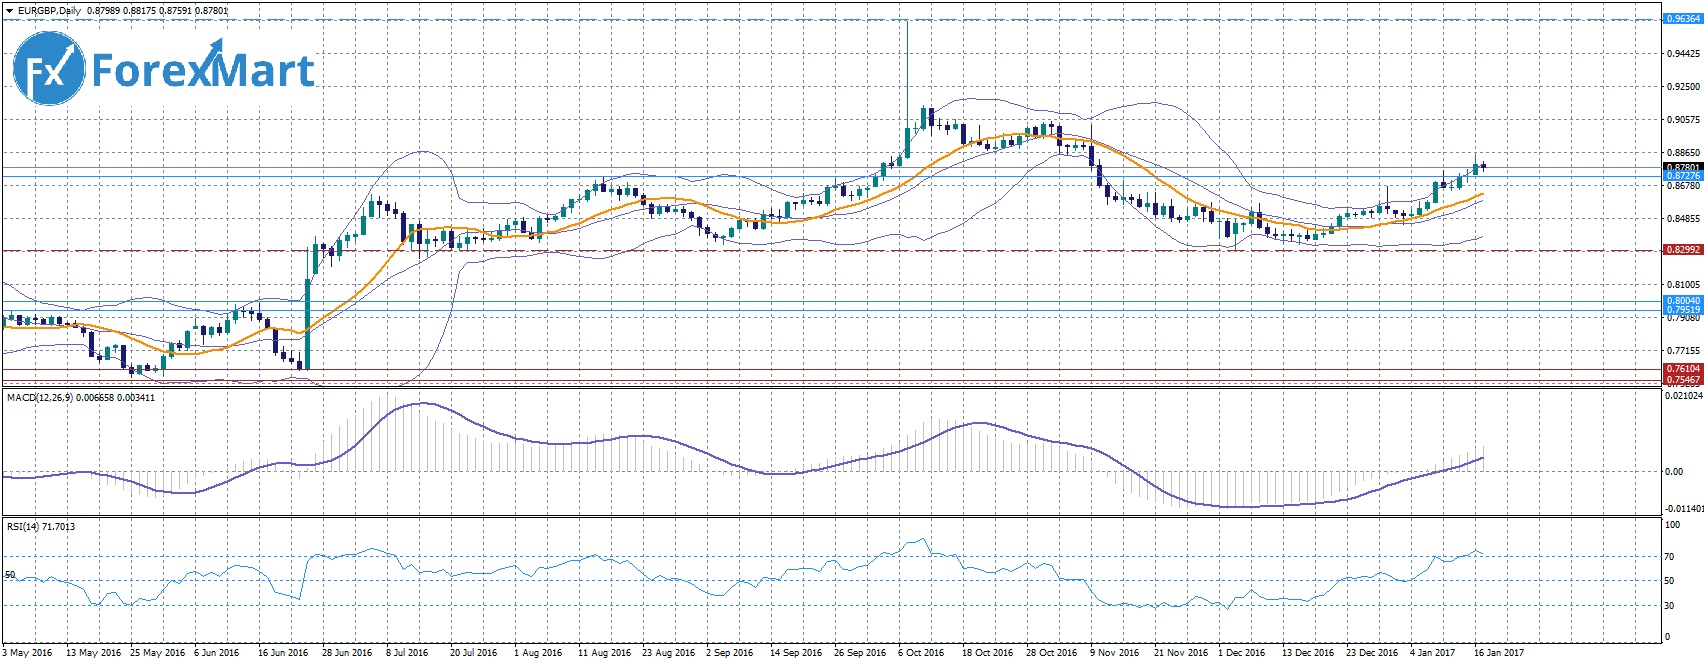Click the ForexMart Fx circle logo
The width and height of the screenshot is (1704, 664).
tap(48, 69)
